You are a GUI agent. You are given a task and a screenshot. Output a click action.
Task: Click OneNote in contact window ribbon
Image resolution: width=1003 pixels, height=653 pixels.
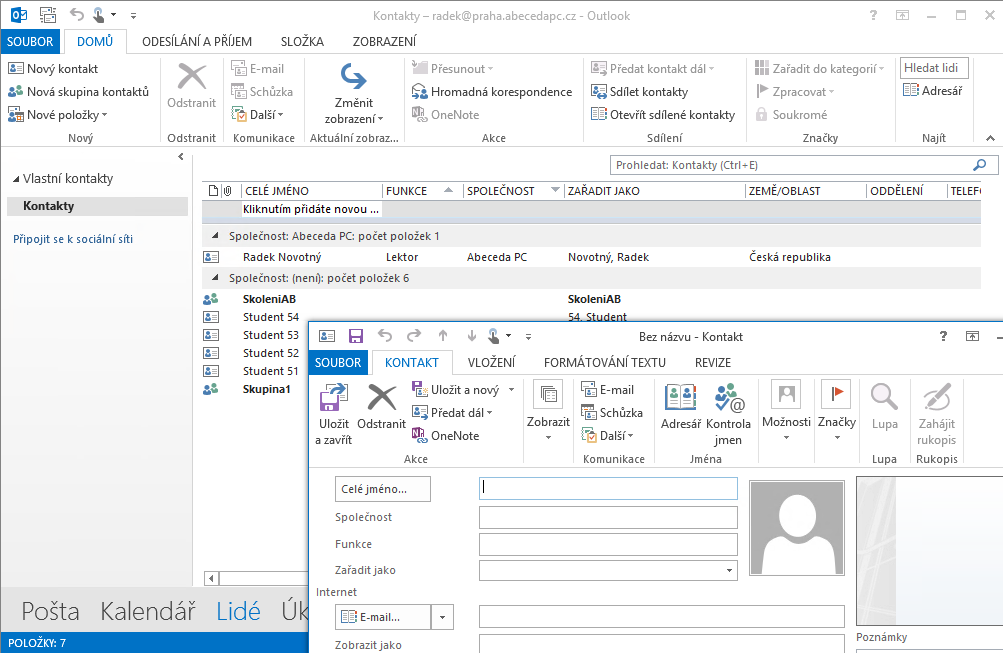(446, 436)
